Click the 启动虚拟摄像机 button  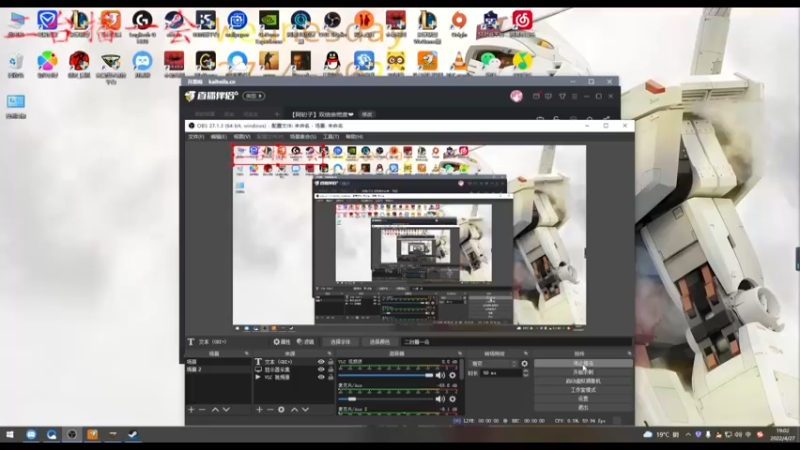tap(583, 381)
